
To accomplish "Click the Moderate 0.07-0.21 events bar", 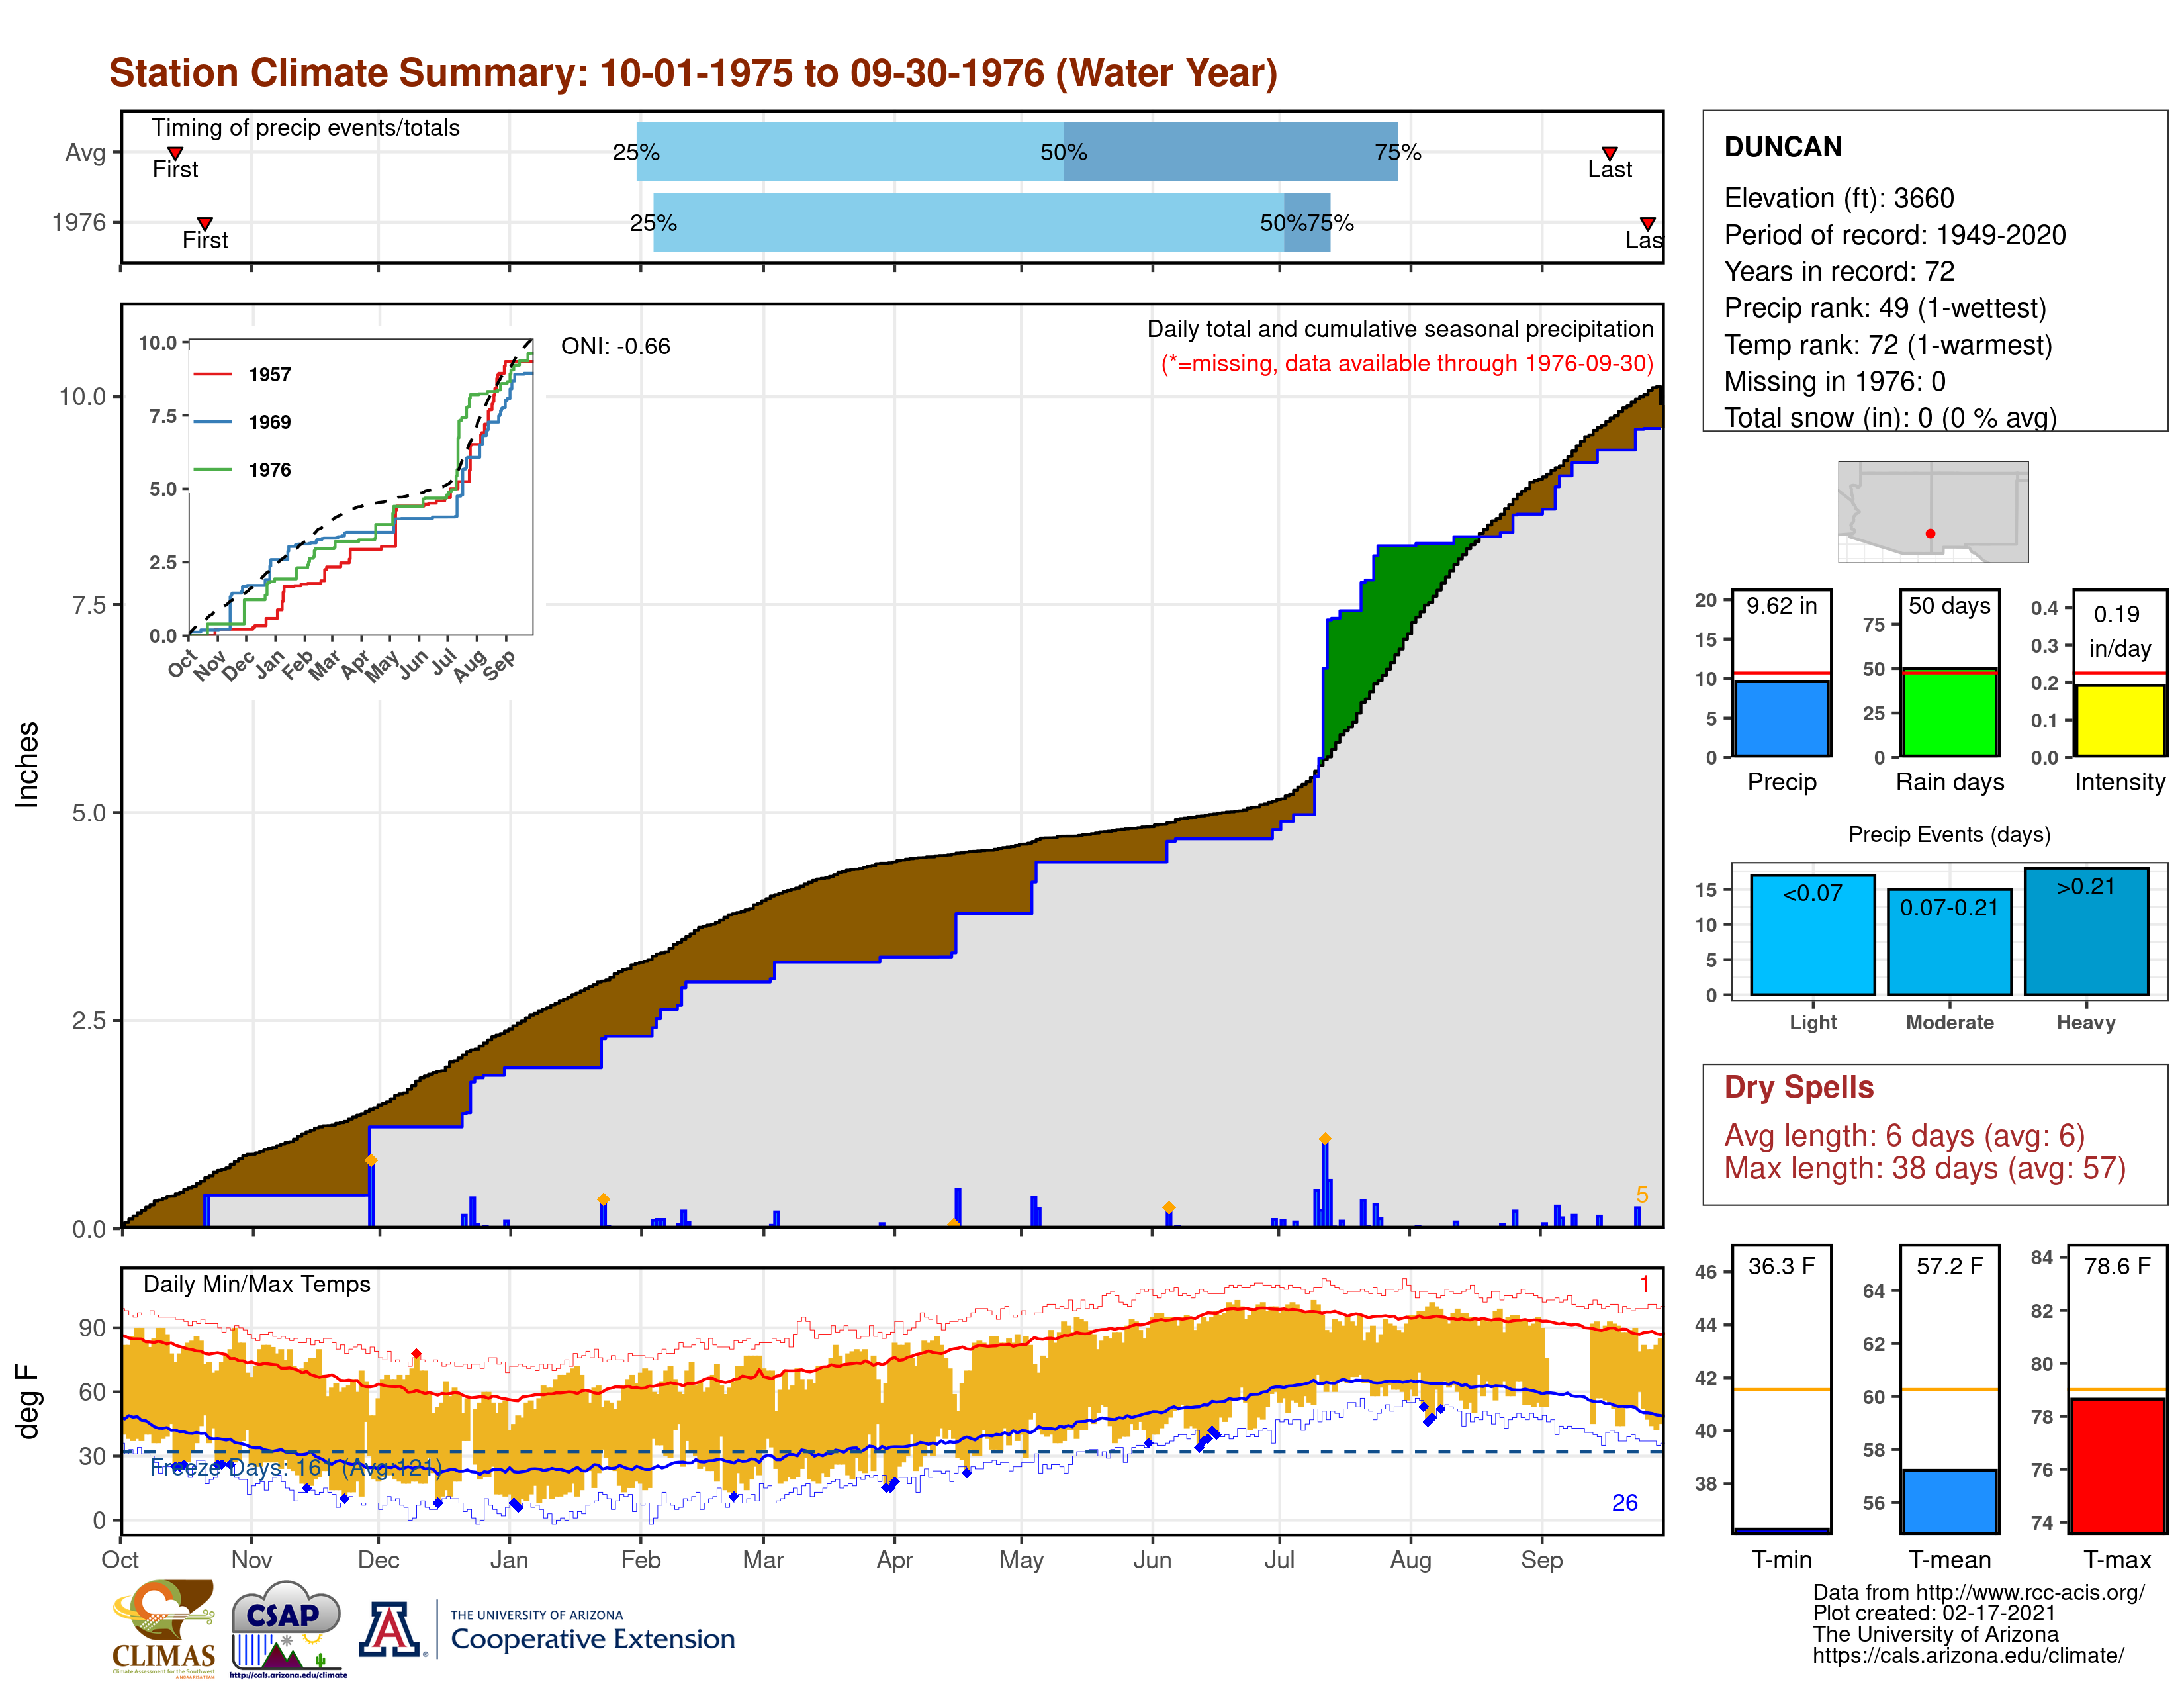I will point(1949,942).
